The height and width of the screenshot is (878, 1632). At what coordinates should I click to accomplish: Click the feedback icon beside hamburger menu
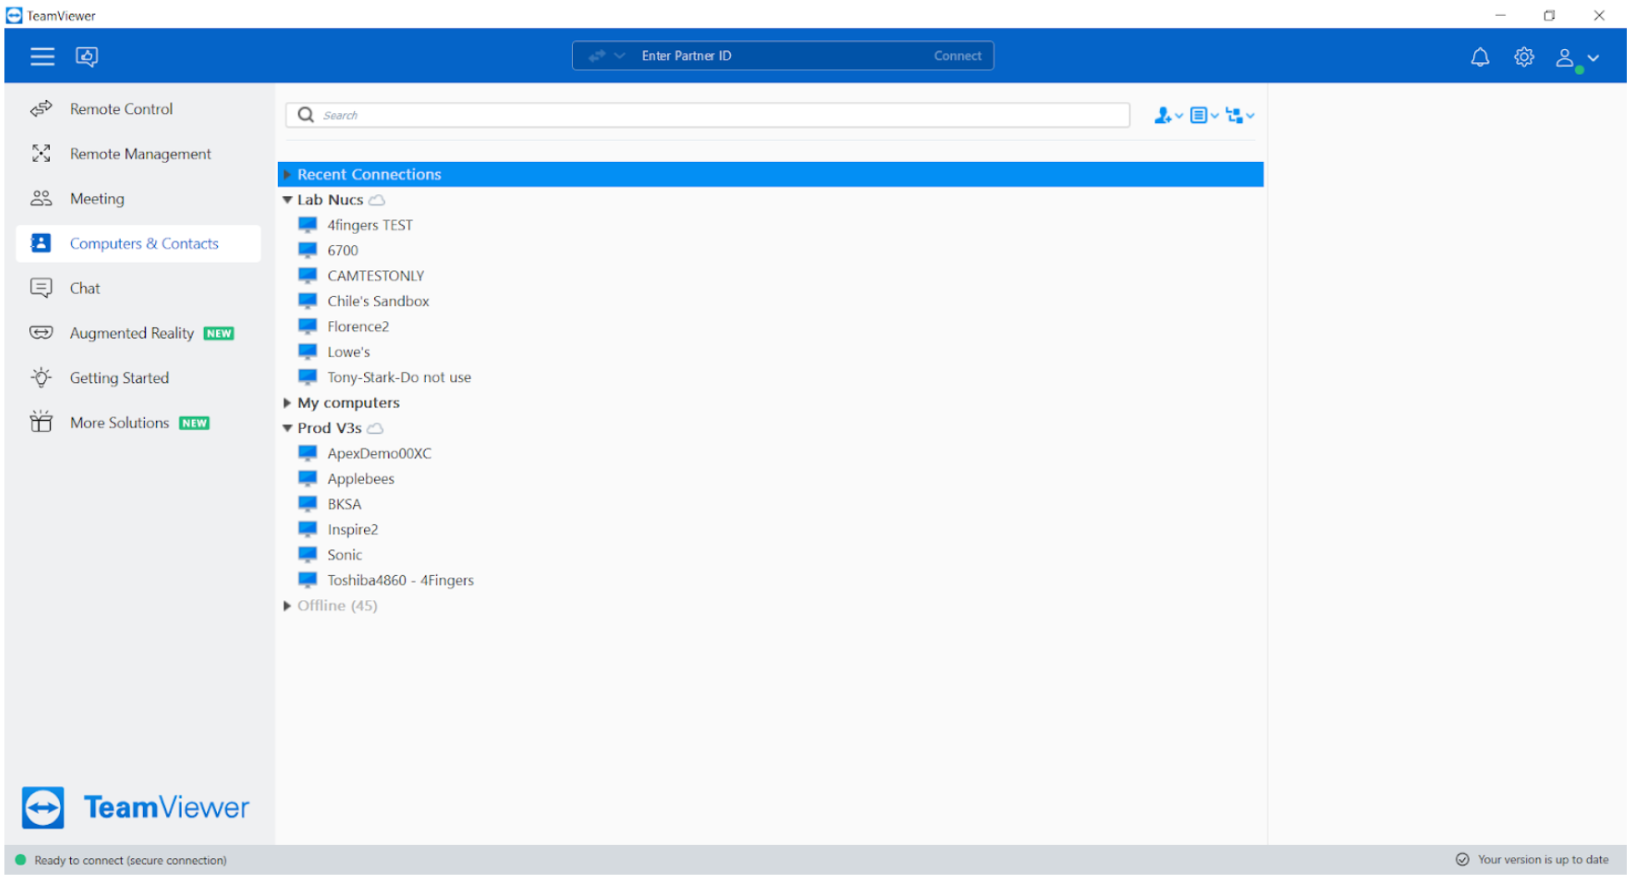pos(87,56)
